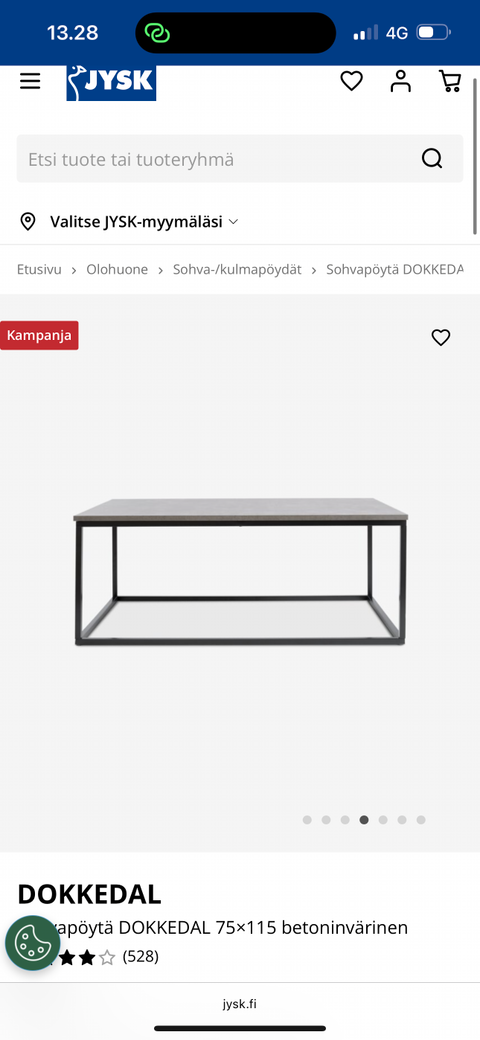The height and width of the screenshot is (1040, 480).
Task: Tap the DOKKEDAL coffee table image
Action: pyautogui.click(x=240, y=572)
